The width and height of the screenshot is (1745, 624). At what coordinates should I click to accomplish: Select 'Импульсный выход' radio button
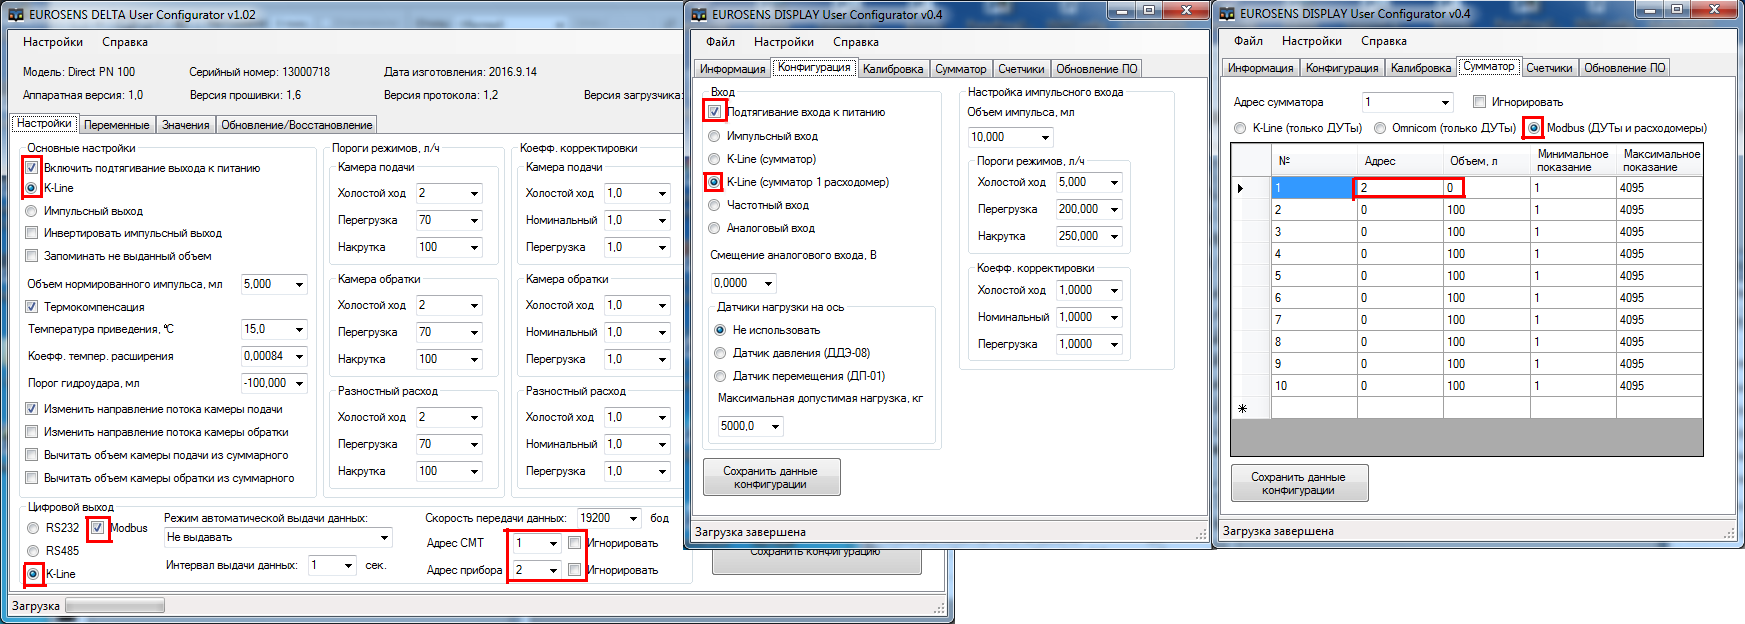[x=32, y=211]
